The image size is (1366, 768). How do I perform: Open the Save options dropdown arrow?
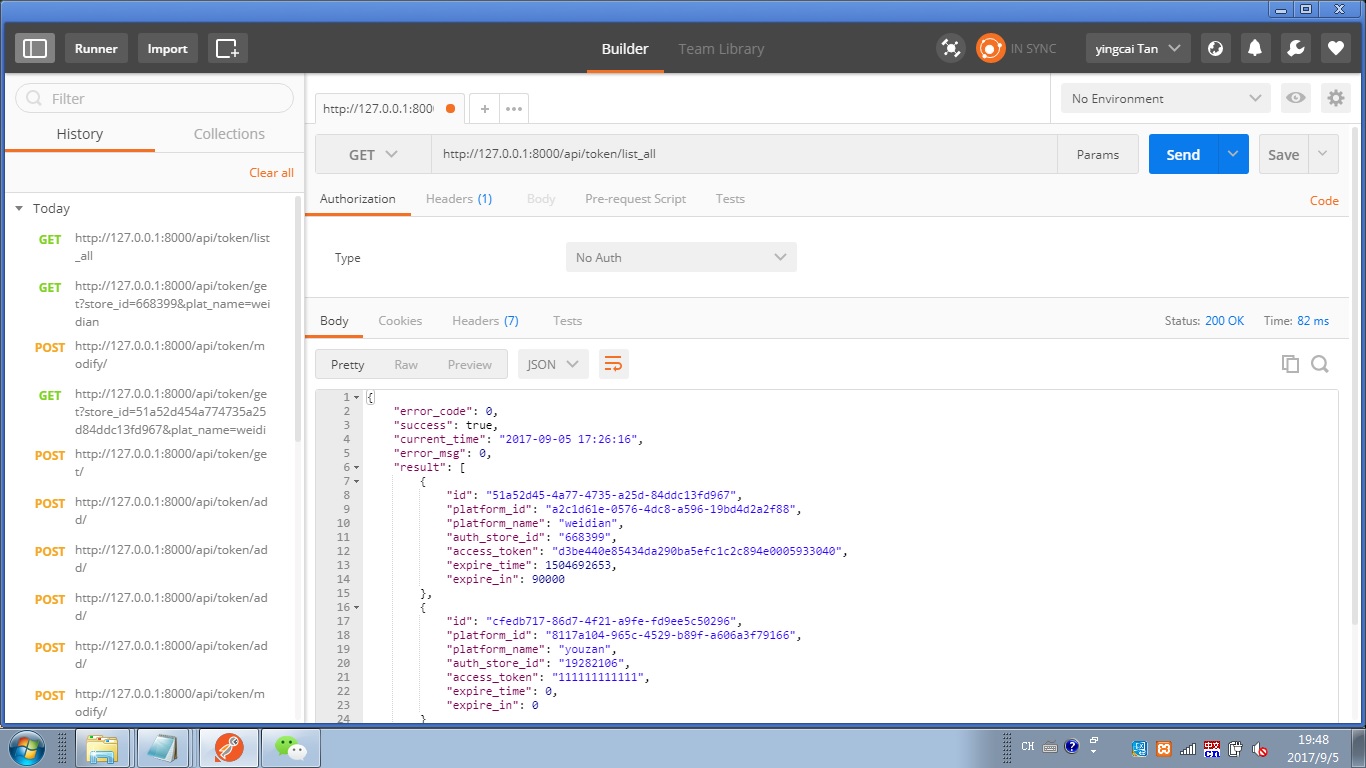click(1323, 154)
